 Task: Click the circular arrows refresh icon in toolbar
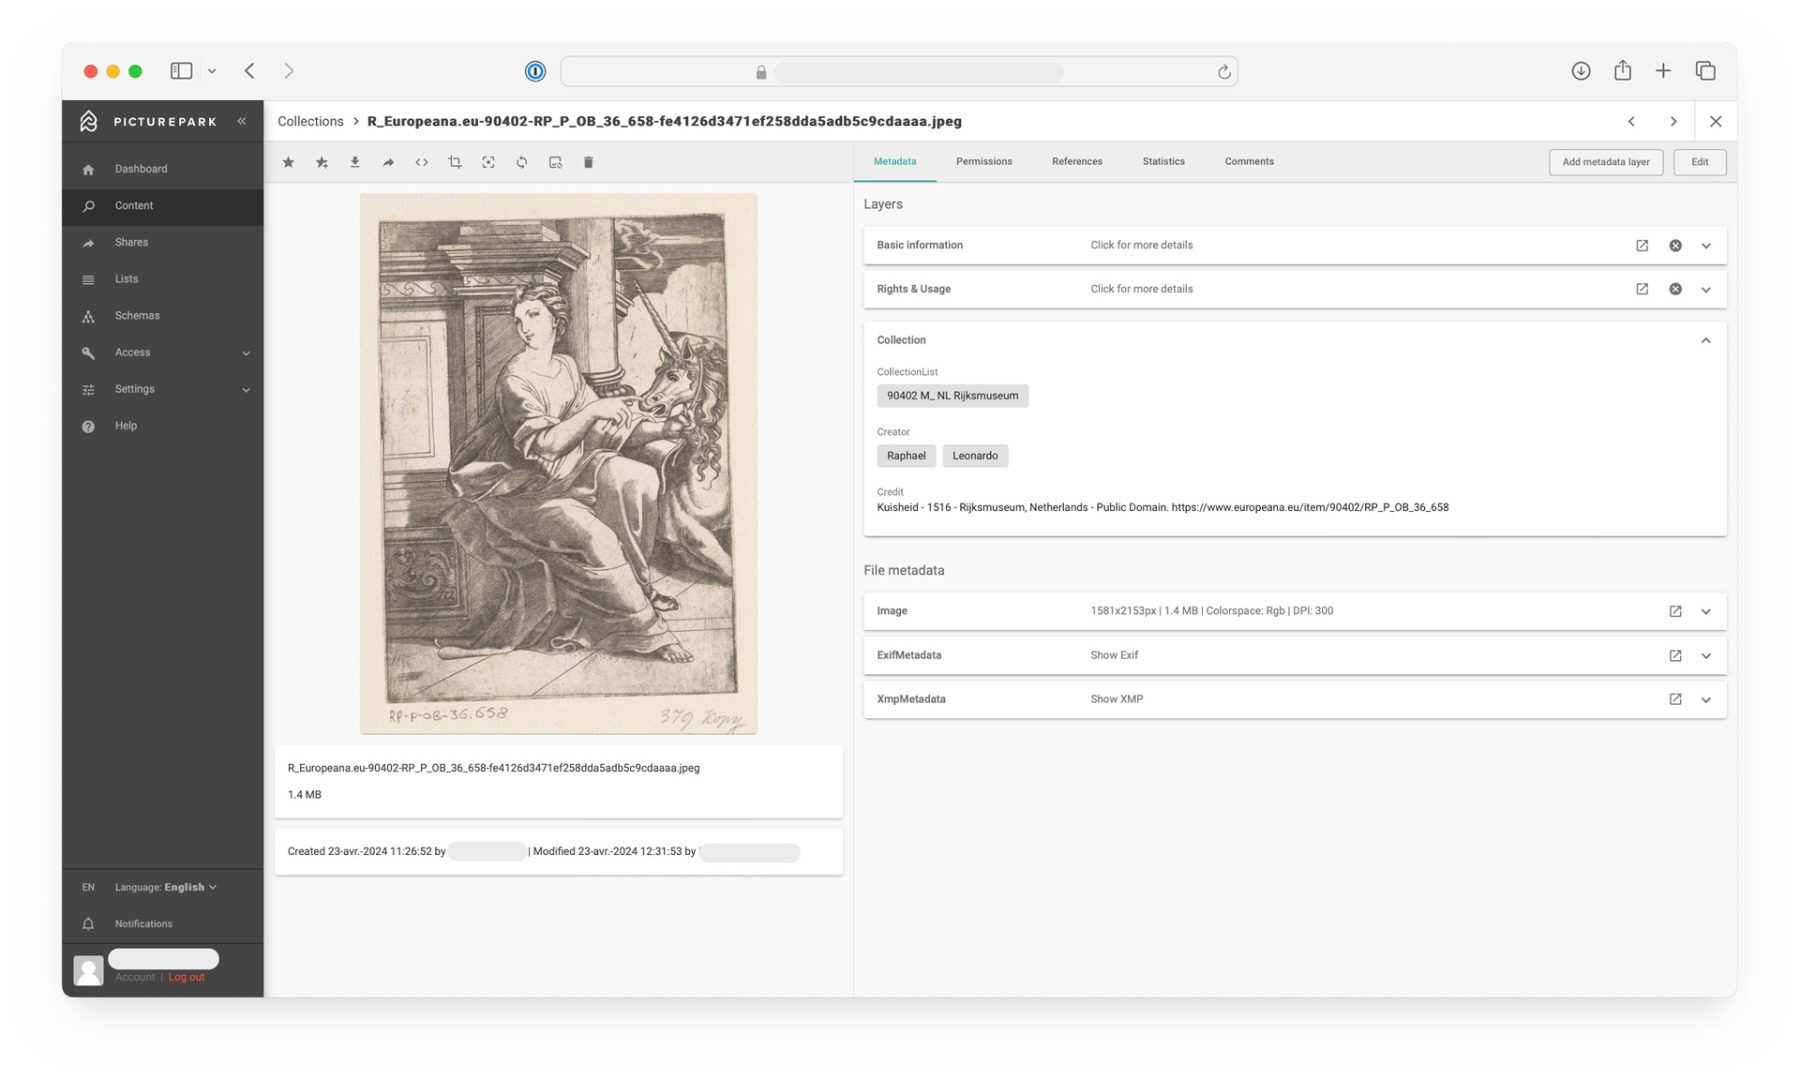pos(522,162)
